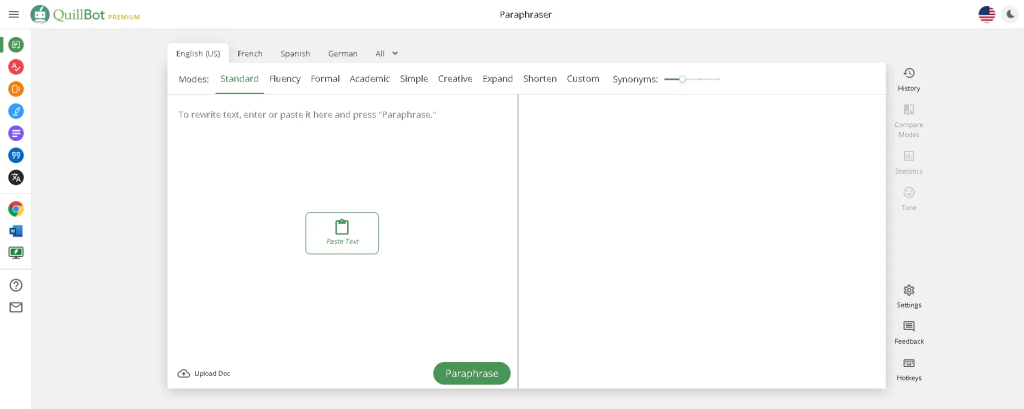Click the Upload Doc option
The image size is (1024, 409).
point(204,373)
